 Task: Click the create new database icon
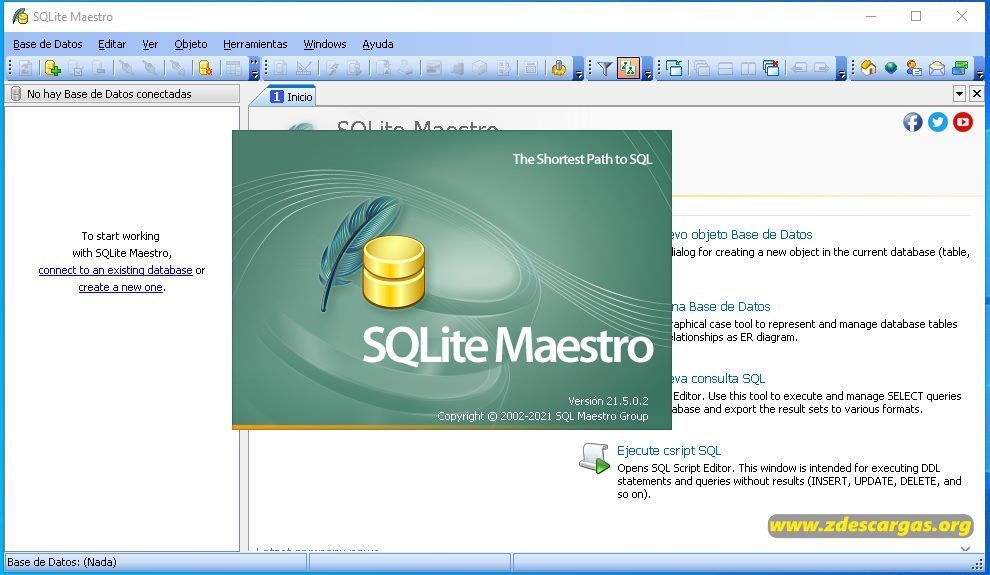click(52, 68)
